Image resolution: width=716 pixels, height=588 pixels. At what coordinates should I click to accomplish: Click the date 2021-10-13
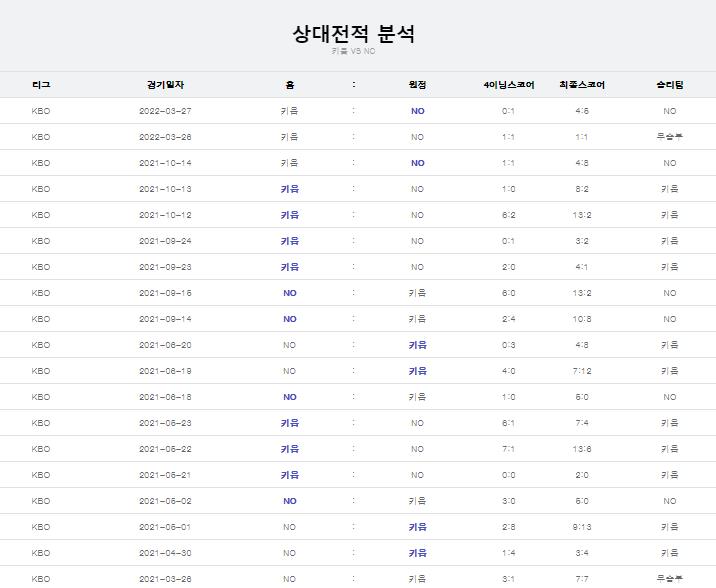pyautogui.click(x=165, y=189)
